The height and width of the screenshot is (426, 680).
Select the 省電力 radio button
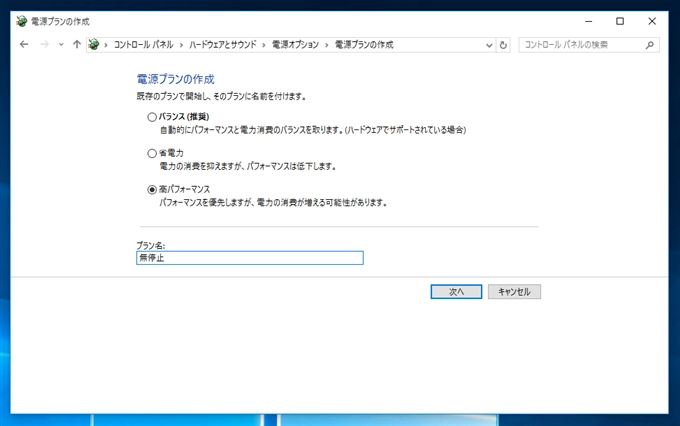[x=152, y=153]
